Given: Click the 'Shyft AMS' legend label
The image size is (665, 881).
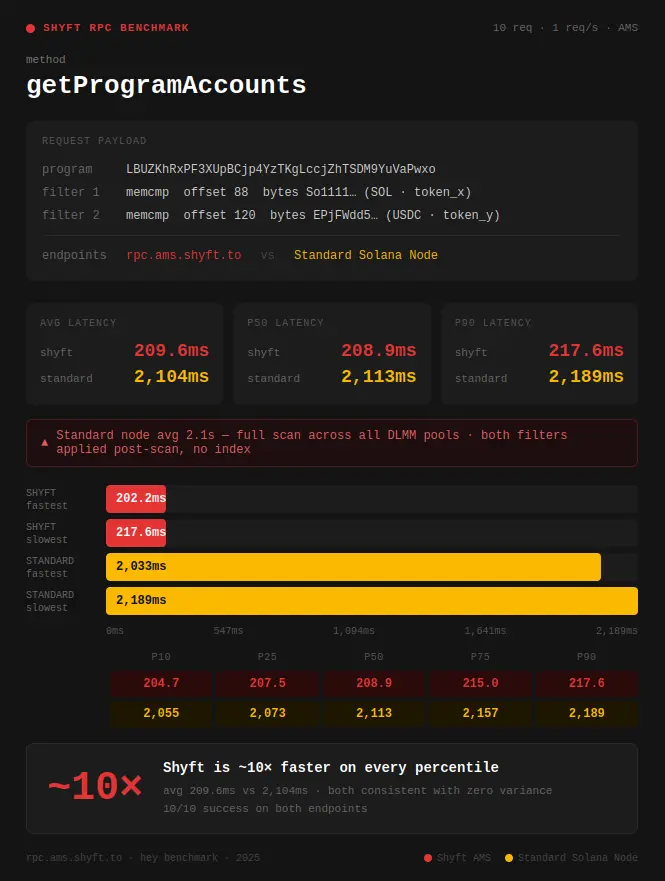Looking at the screenshot, I should point(463,858).
